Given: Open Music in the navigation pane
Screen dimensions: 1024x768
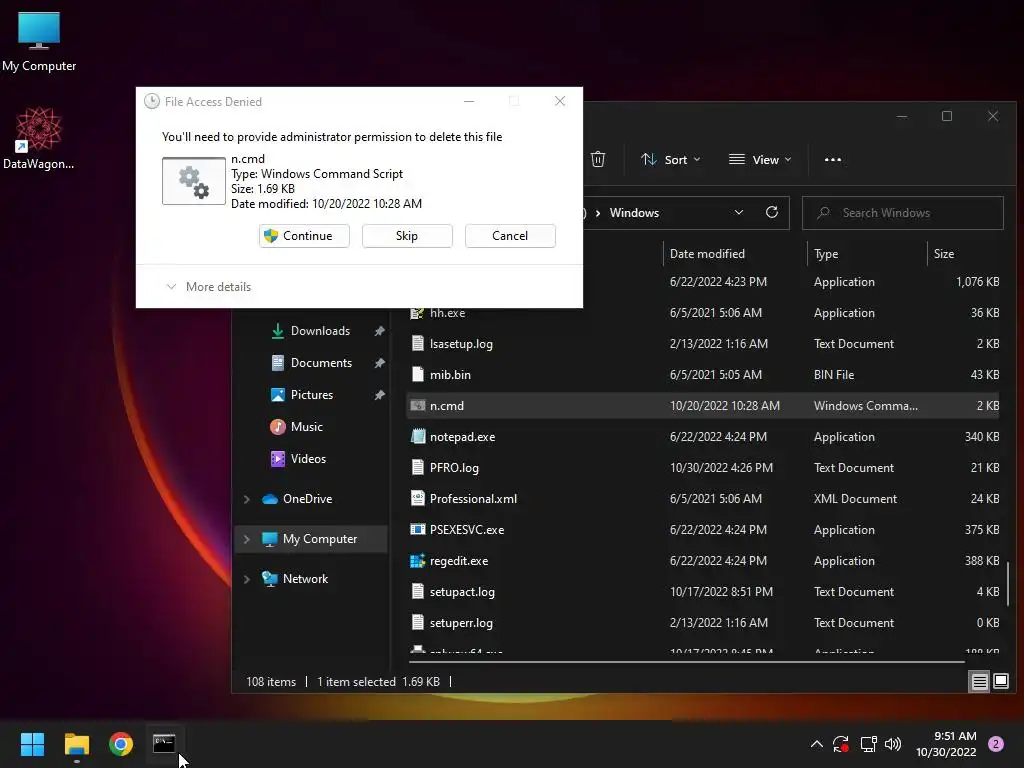Looking at the screenshot, I should (306, 427).
